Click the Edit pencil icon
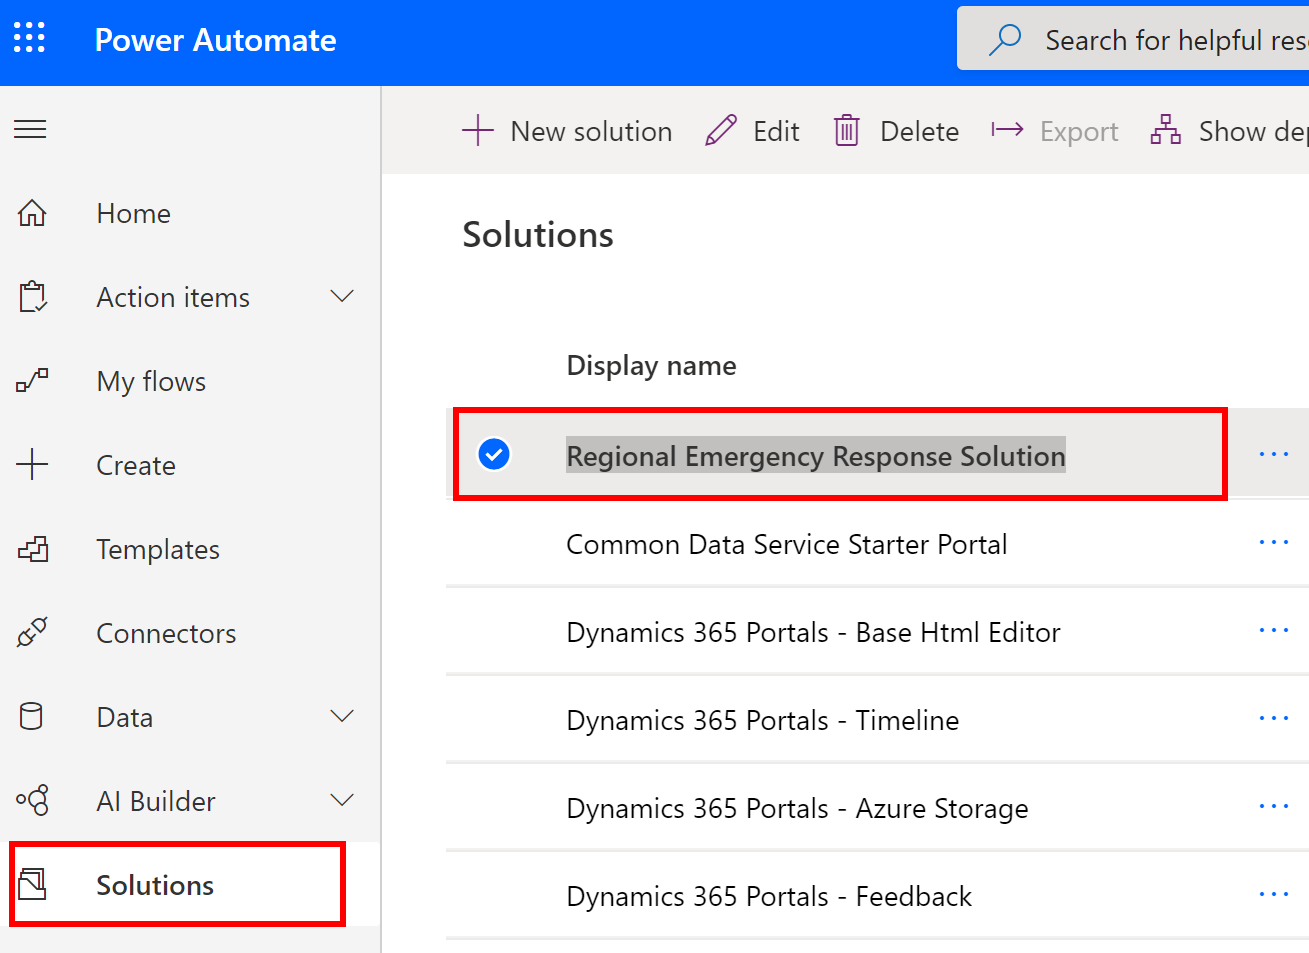Screen dimensions: 1309x953 pyautogui.click(x=720, y=131)
